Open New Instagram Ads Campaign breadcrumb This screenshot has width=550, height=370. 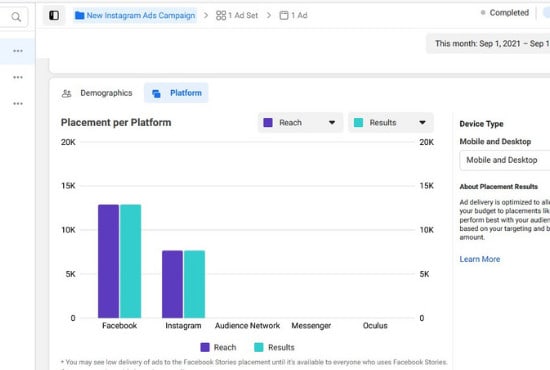(x=135, y=15)
